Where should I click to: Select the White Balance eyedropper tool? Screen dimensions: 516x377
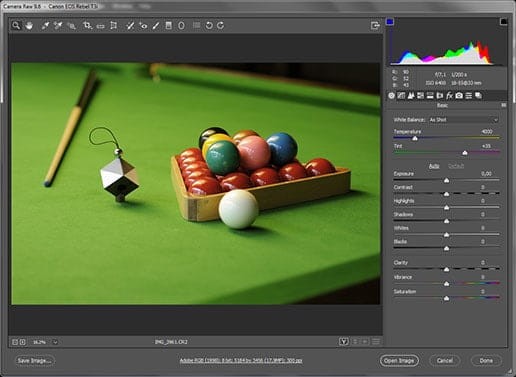(45, 25)
